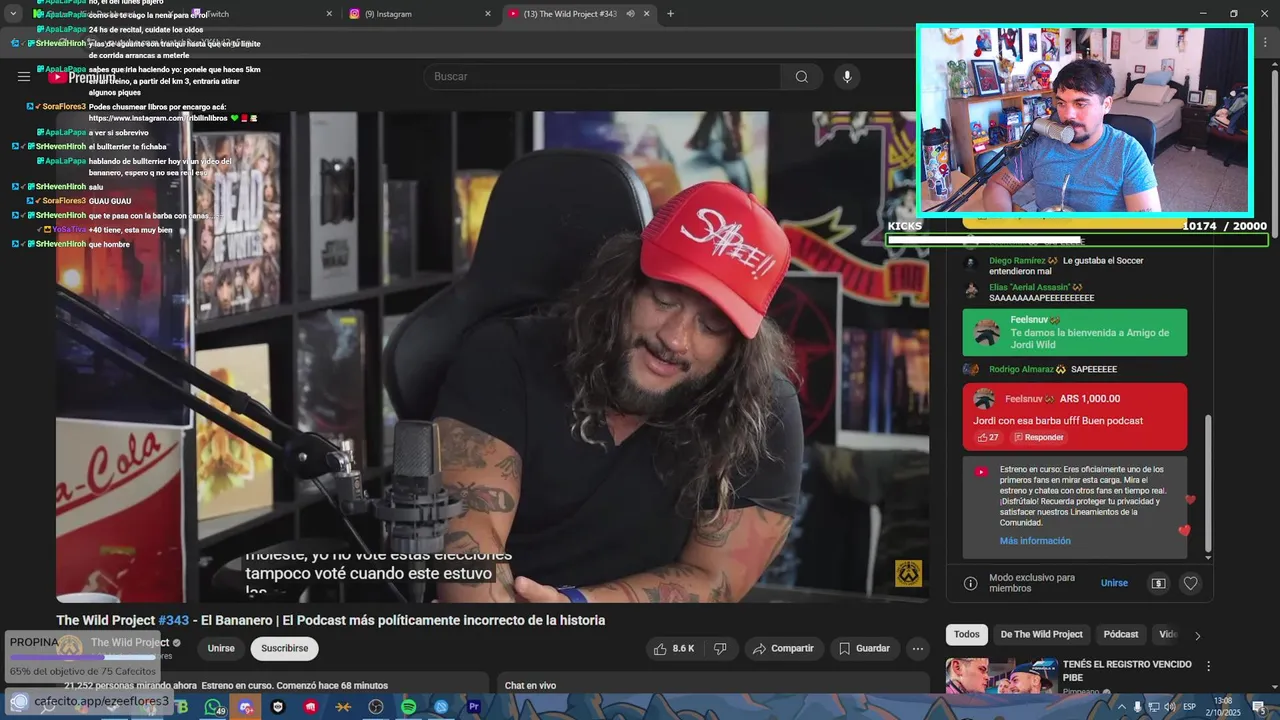Open Discord from the taskbar

(x=246, y=707)
